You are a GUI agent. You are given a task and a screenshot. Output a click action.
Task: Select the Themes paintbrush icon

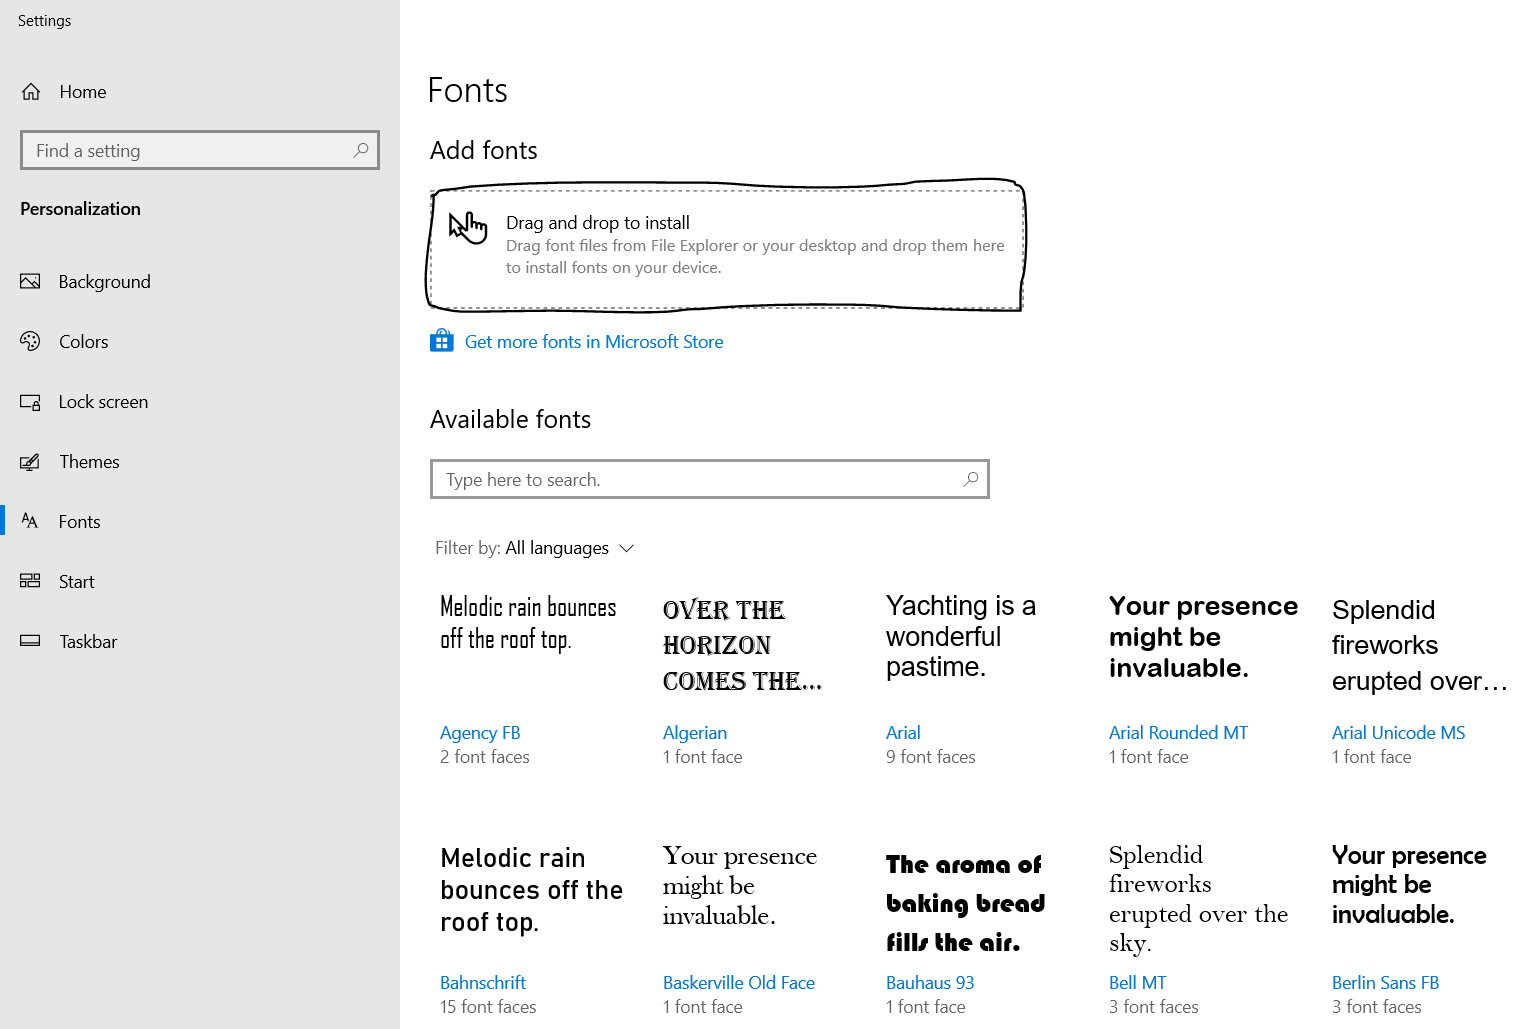tap(31, 461)
